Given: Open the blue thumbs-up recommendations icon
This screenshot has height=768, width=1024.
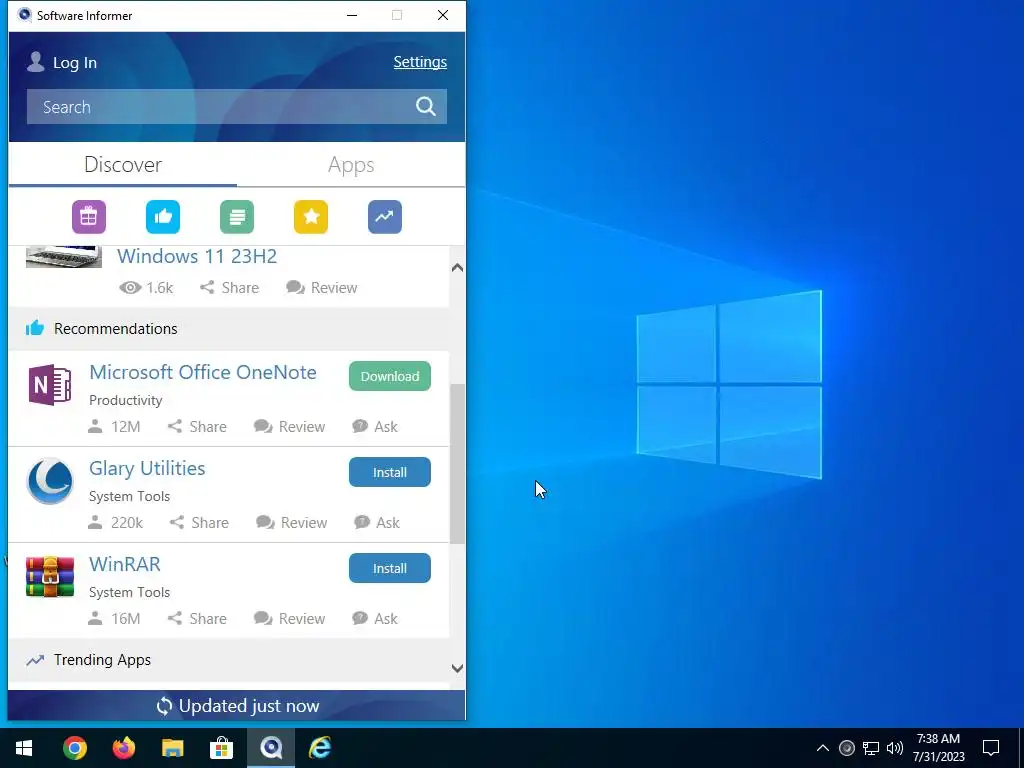Looking at the screenshot, I should [x=163, y=217].
